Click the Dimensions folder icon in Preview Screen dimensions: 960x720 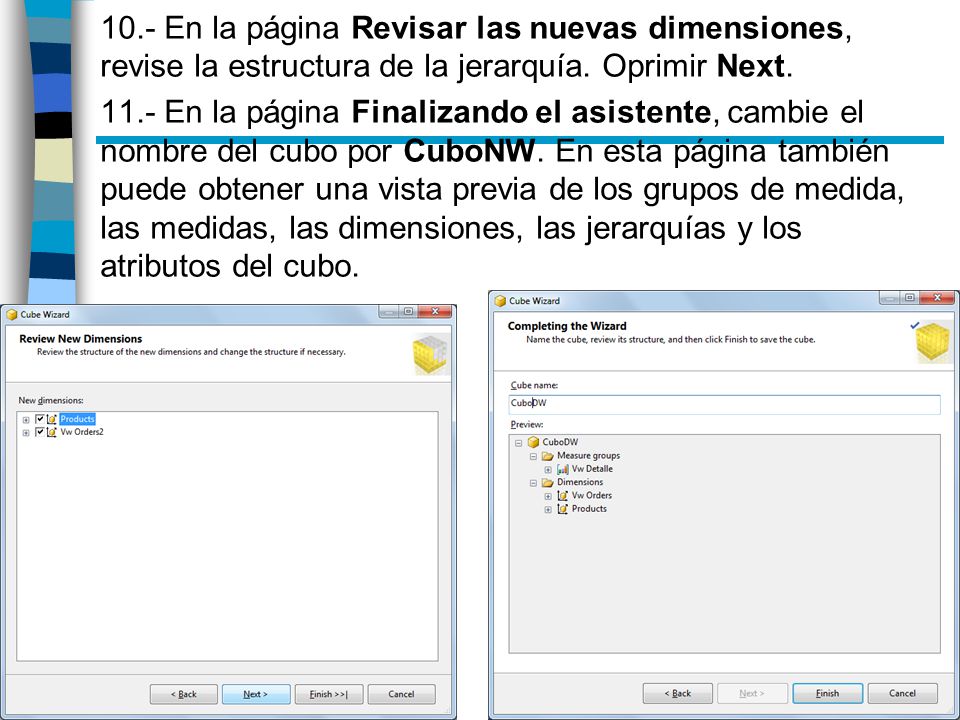click(x=548, y=482)
